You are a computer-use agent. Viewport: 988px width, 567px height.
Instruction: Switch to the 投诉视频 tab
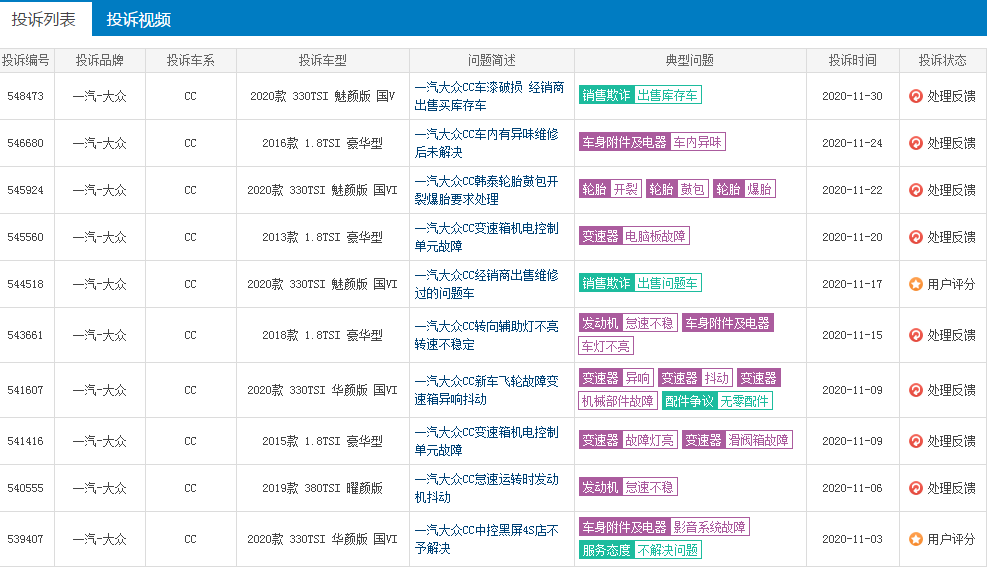139,19
